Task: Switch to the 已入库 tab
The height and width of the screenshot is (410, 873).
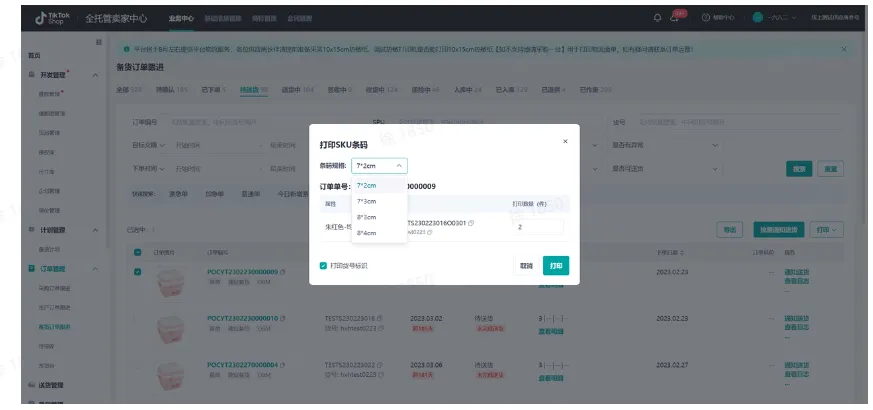Action: pos(511,90)
